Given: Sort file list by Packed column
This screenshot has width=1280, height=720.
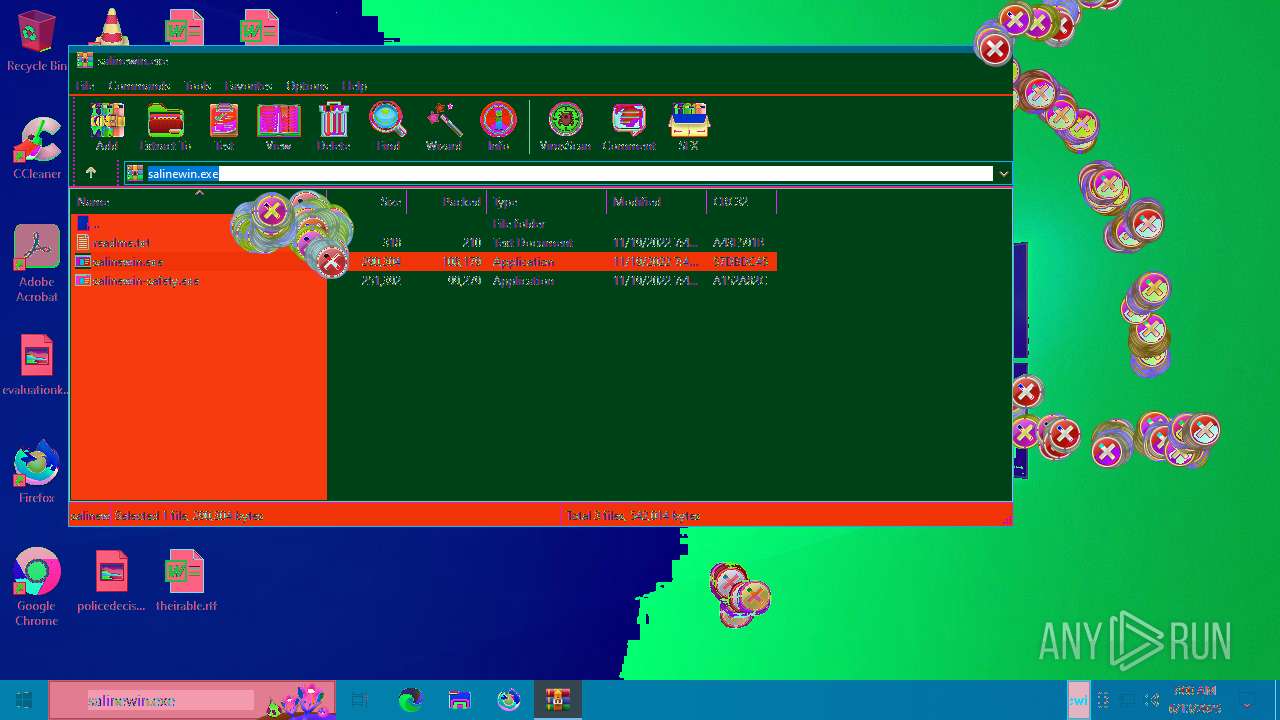Looking at the screenshot, I should [x=447, y=202].
